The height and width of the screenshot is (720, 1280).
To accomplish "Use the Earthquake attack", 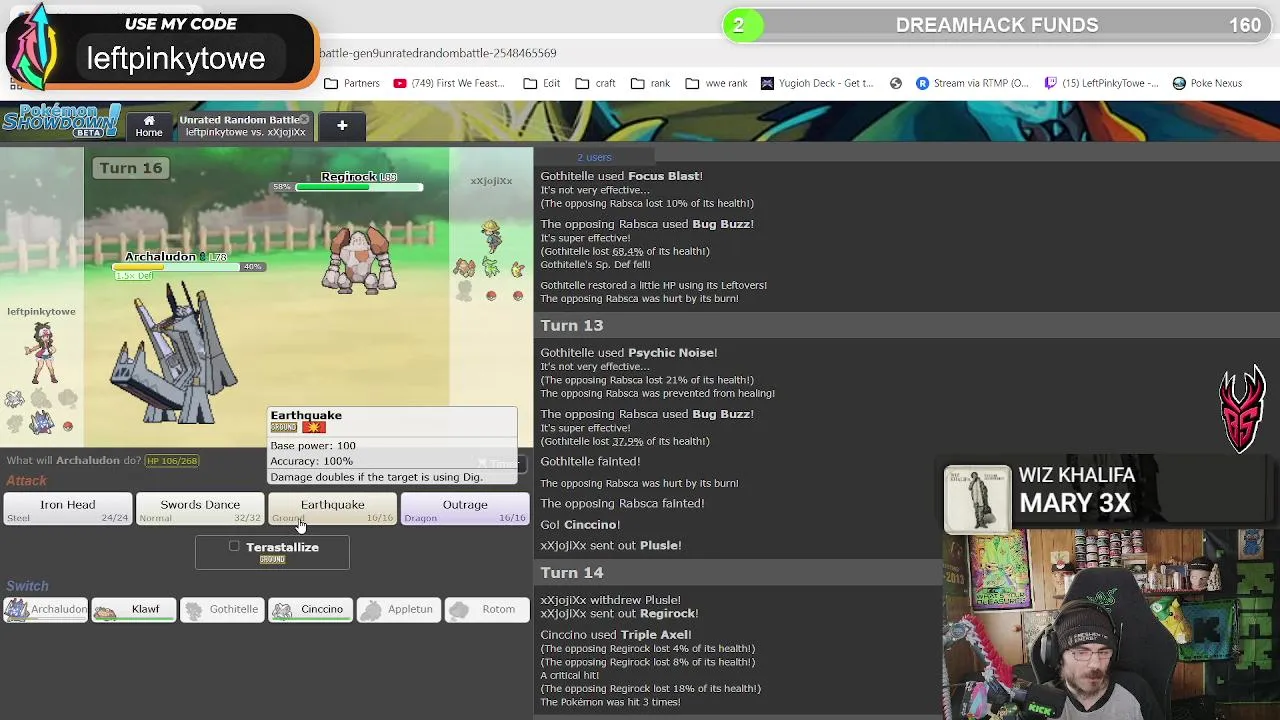I will coord(332,509).
